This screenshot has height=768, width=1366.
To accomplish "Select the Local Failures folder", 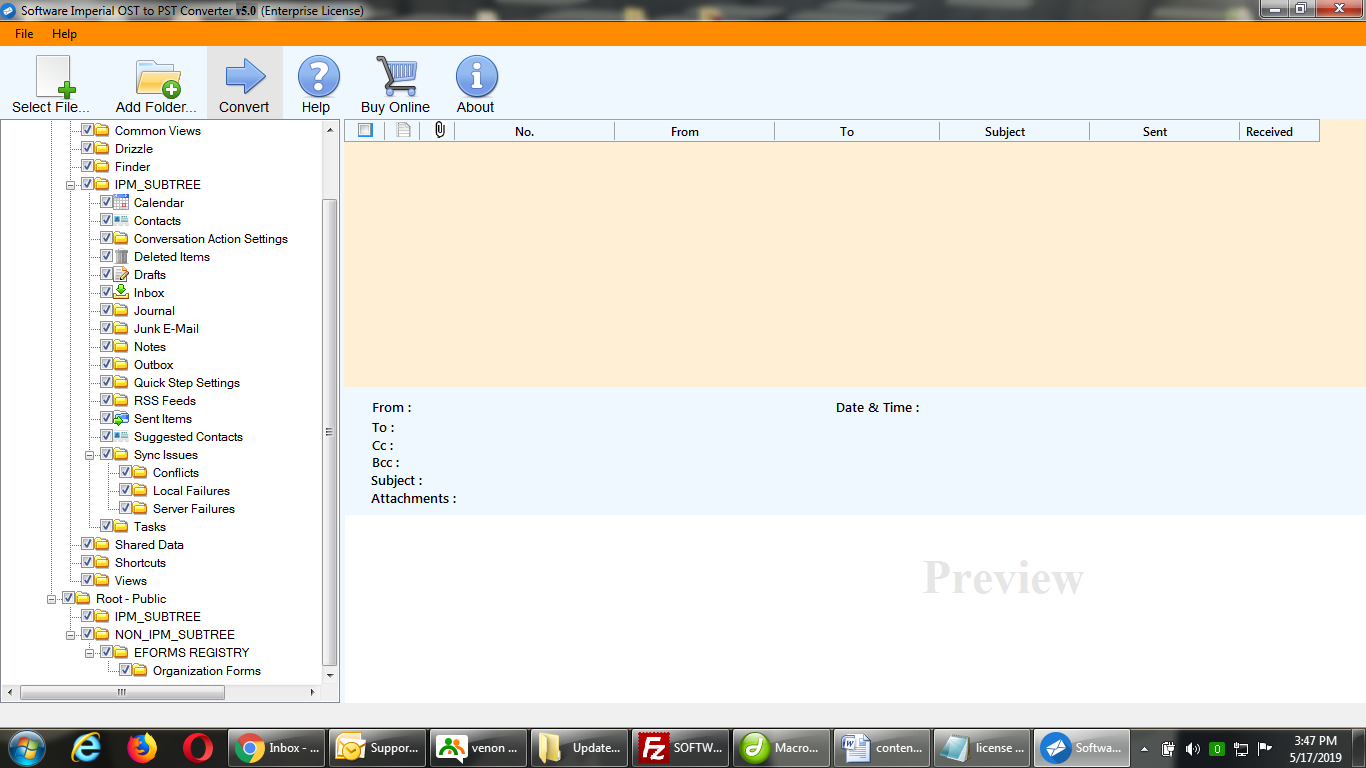I will click(191, 490).
